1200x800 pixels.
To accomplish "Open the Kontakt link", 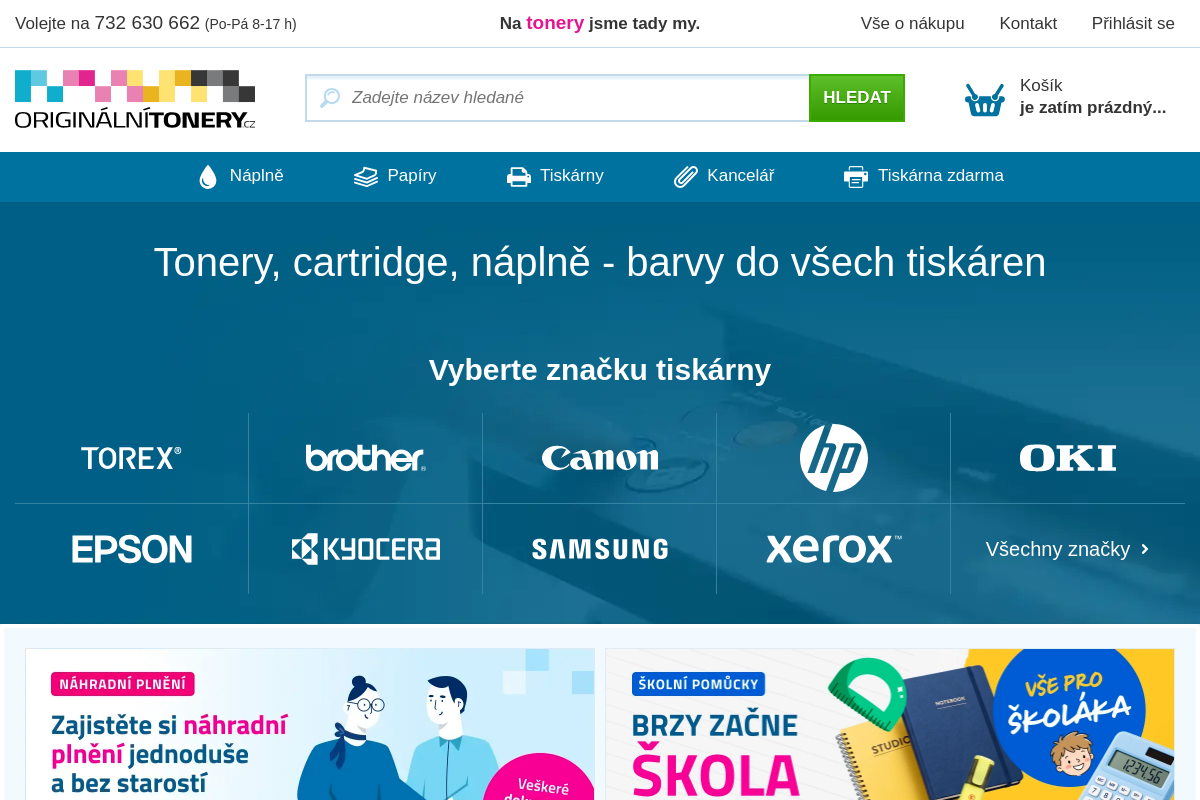I will pyautogui.click(x=1028, y=23).
